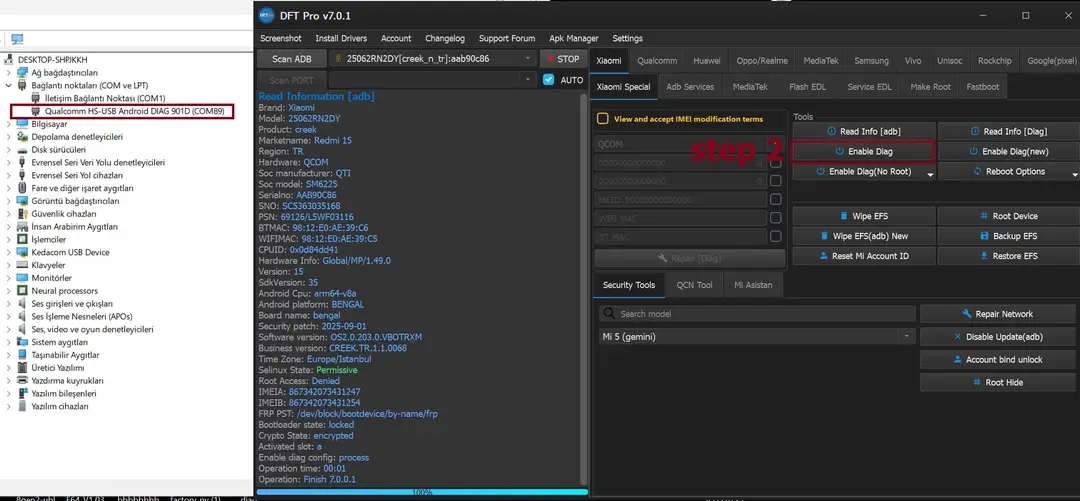Open the Settings menu in DFT Pro
Image resolution: width=1080 pixels, height=501 pixels.
coord(627,39)
